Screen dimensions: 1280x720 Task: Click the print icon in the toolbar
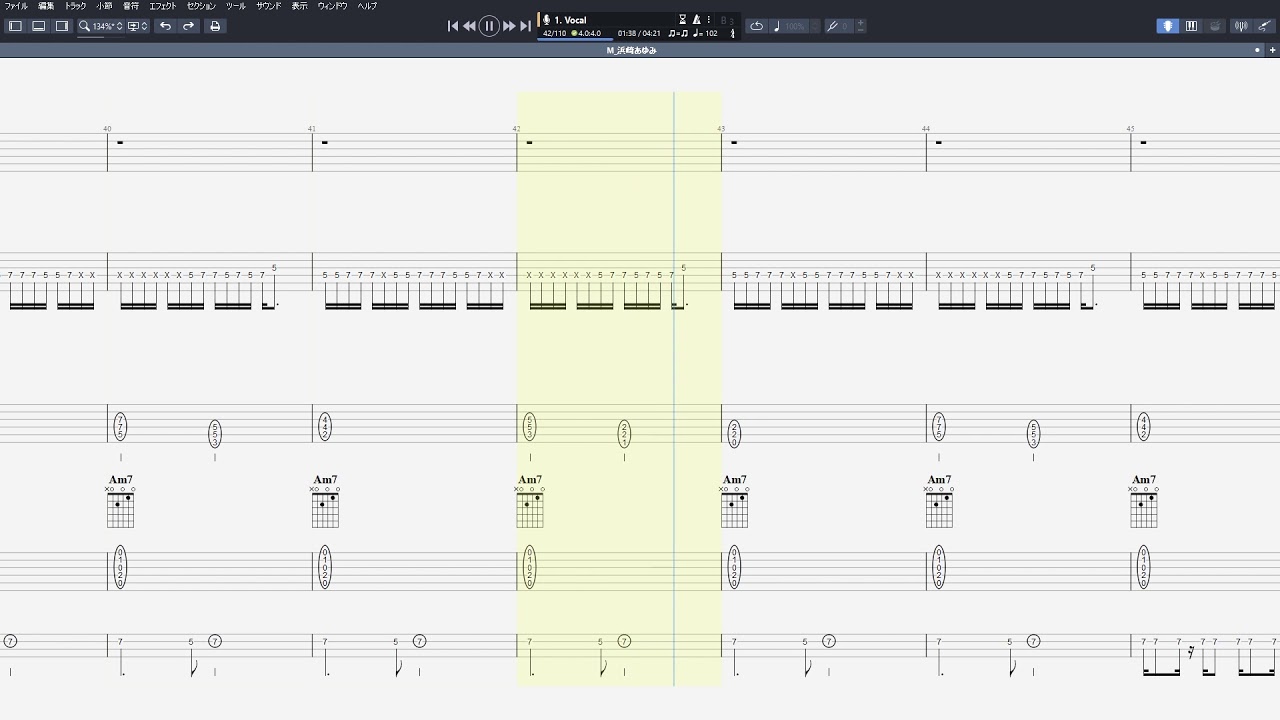pos(214,26)
